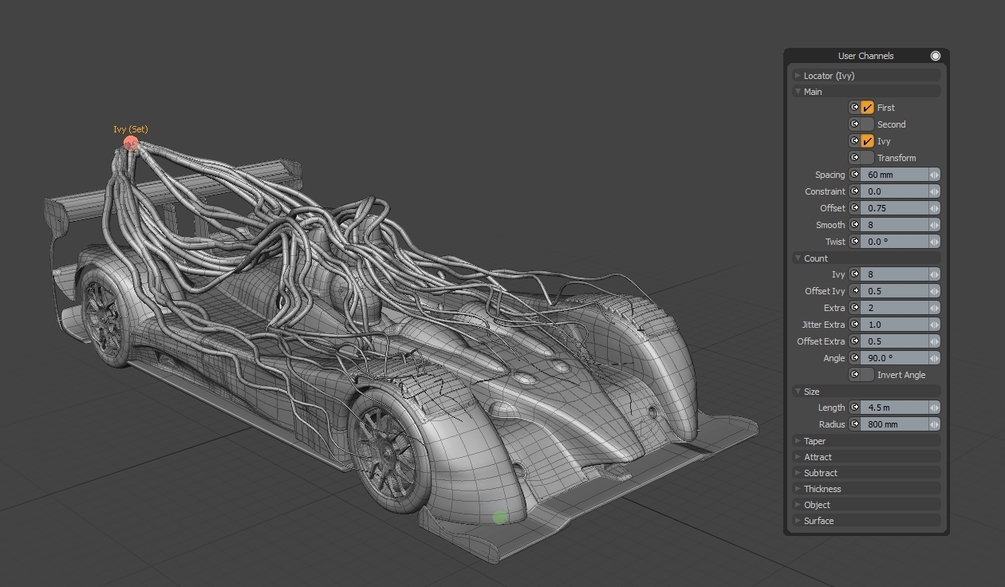The height and width of the screenshot is (587, 1005).
Task: Click the Offset field showing 0.75
Action: (x=894, y=208)
